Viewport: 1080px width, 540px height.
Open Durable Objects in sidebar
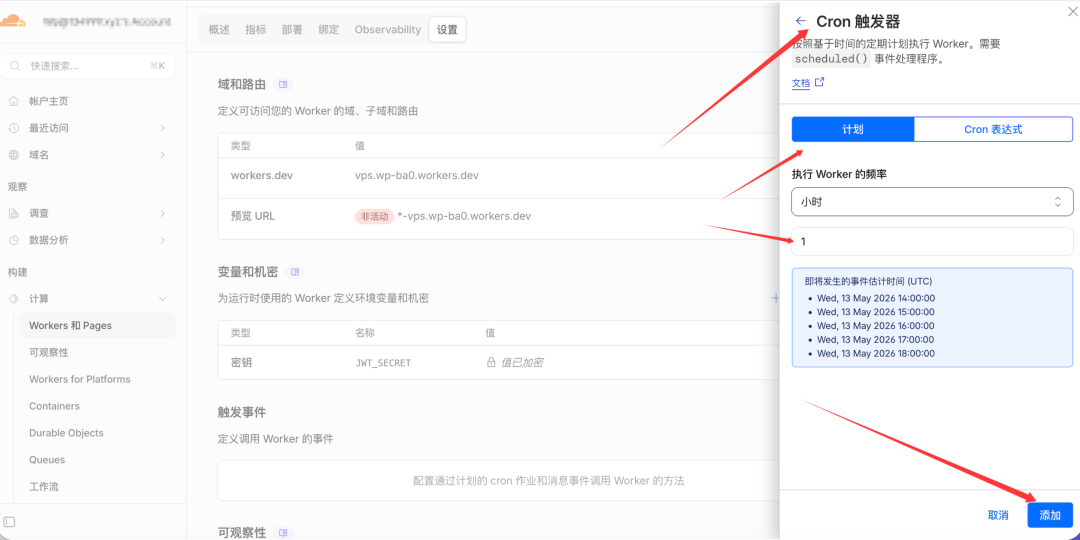coord(66,433)
